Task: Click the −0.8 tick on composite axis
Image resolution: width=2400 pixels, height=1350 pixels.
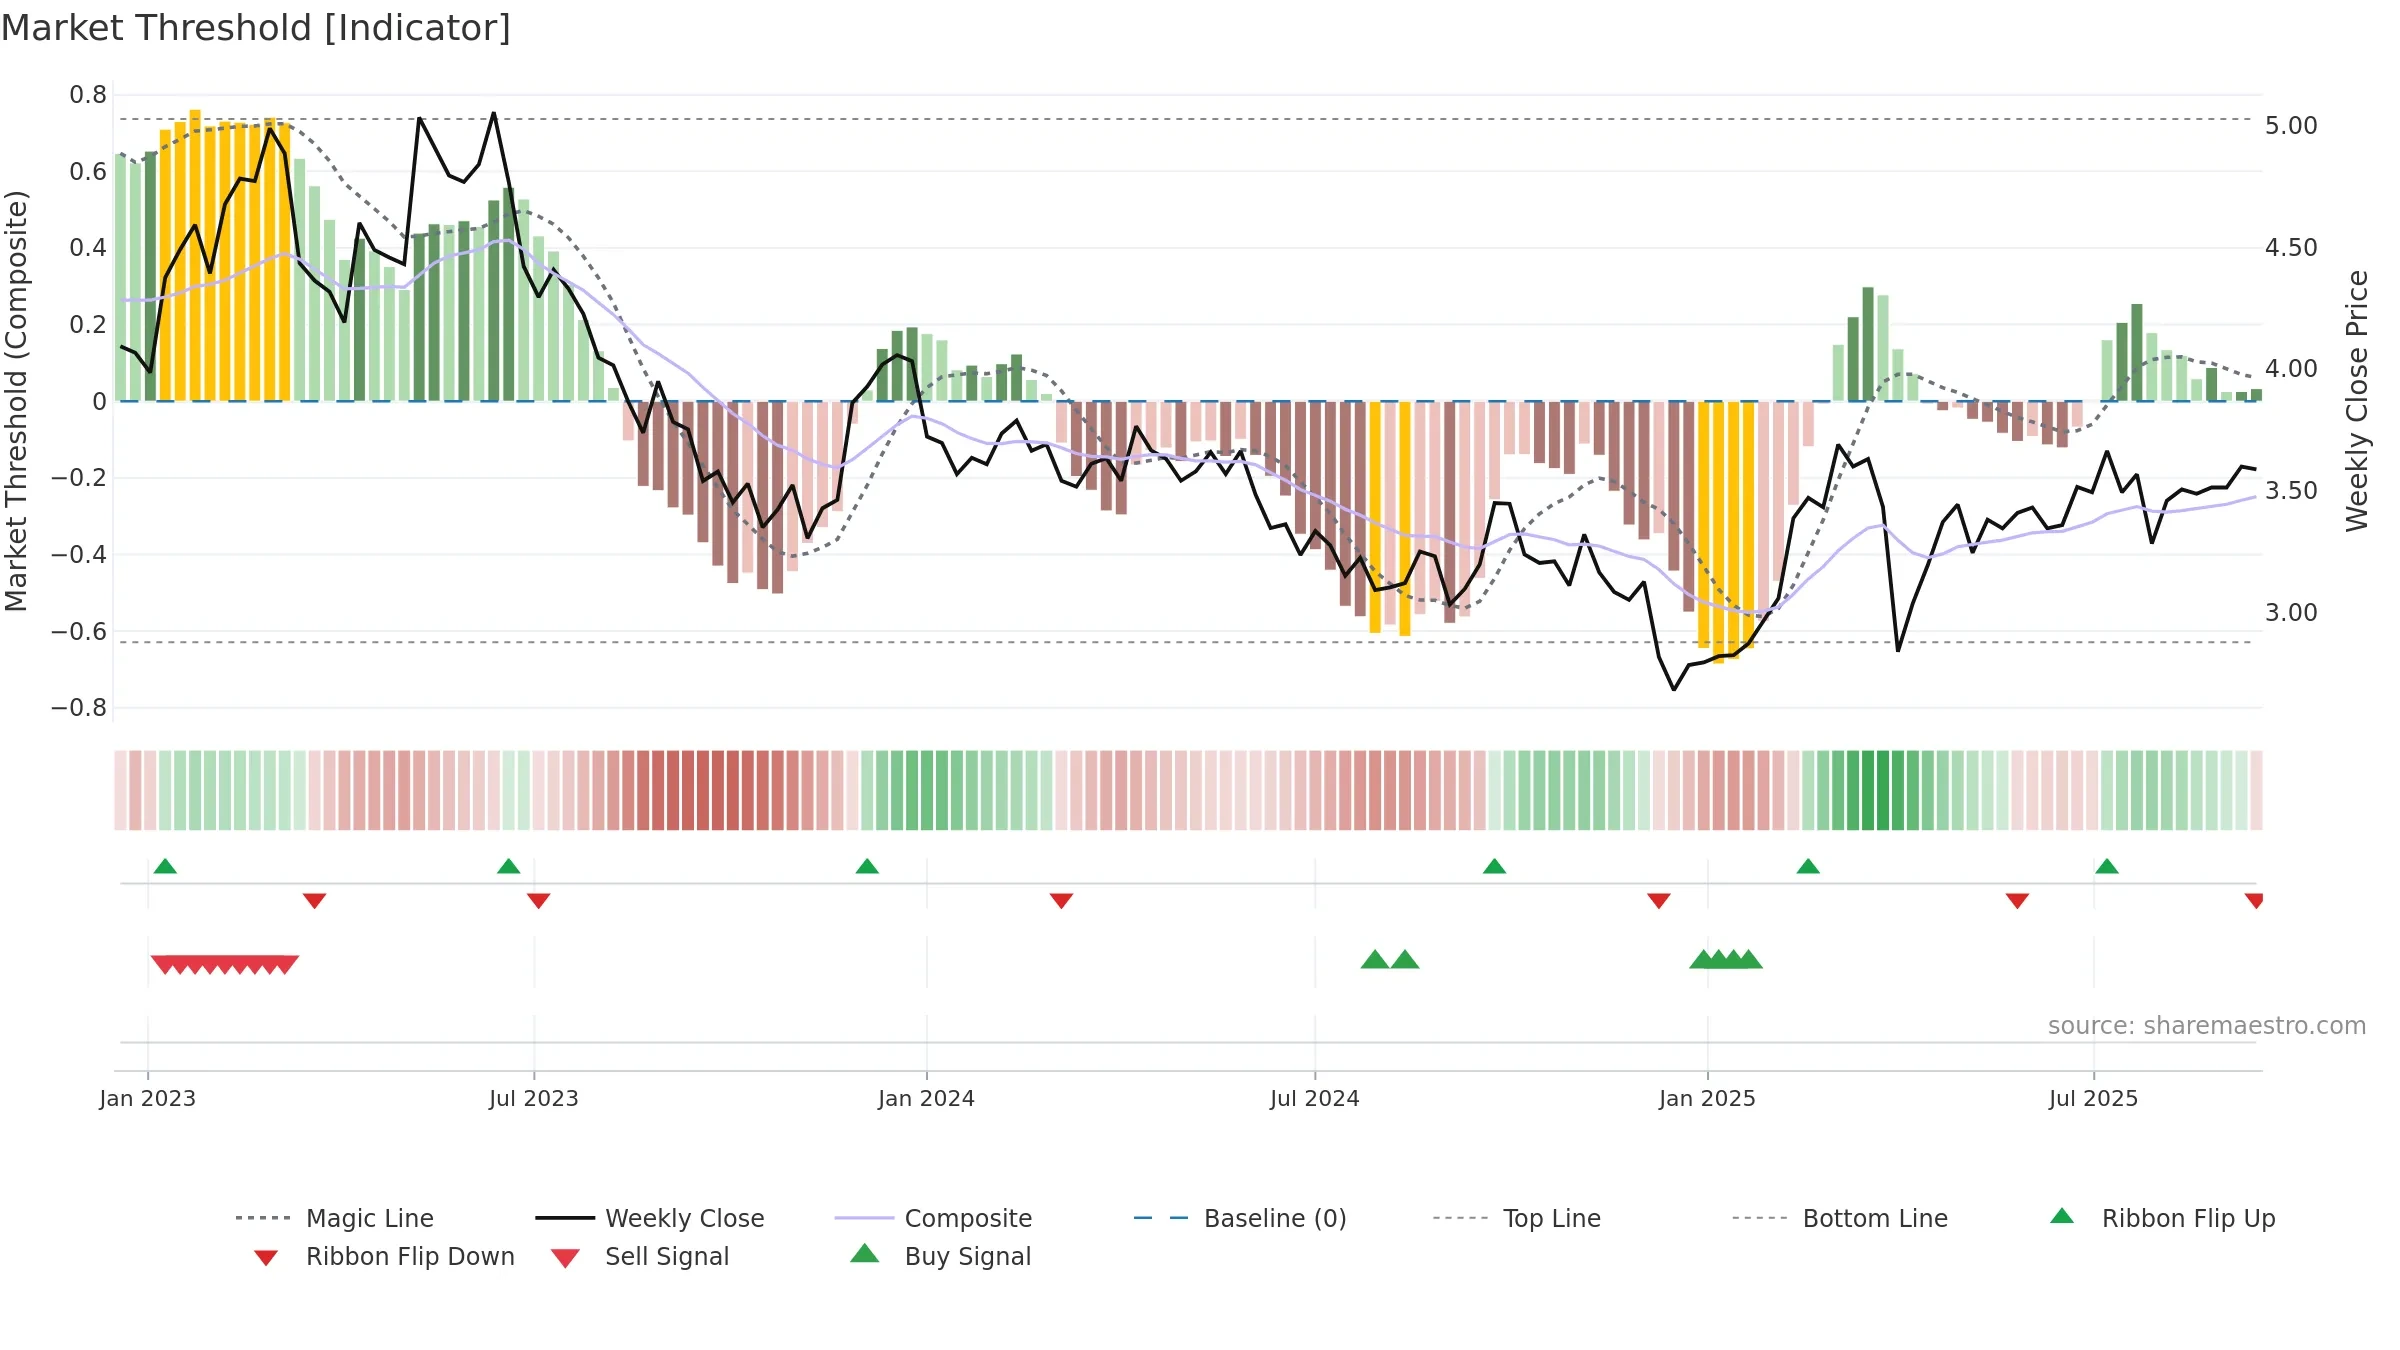Action: tap(79, 708)
